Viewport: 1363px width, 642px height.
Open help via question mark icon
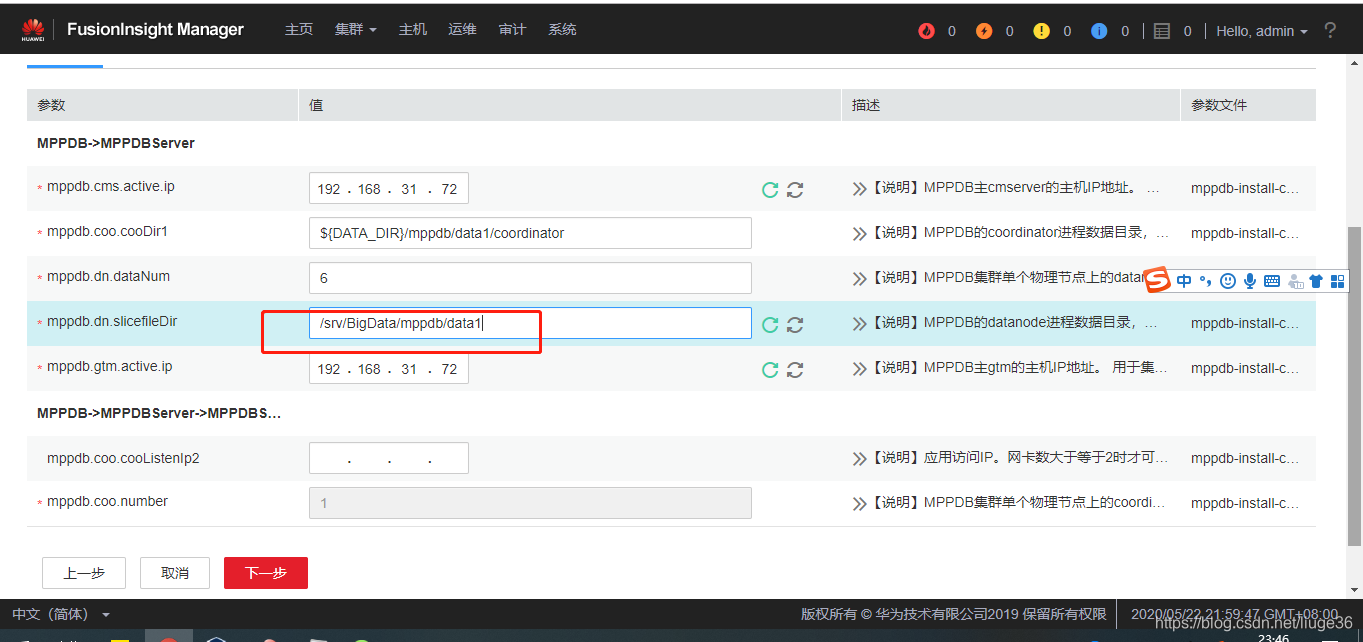point(1330,30)
